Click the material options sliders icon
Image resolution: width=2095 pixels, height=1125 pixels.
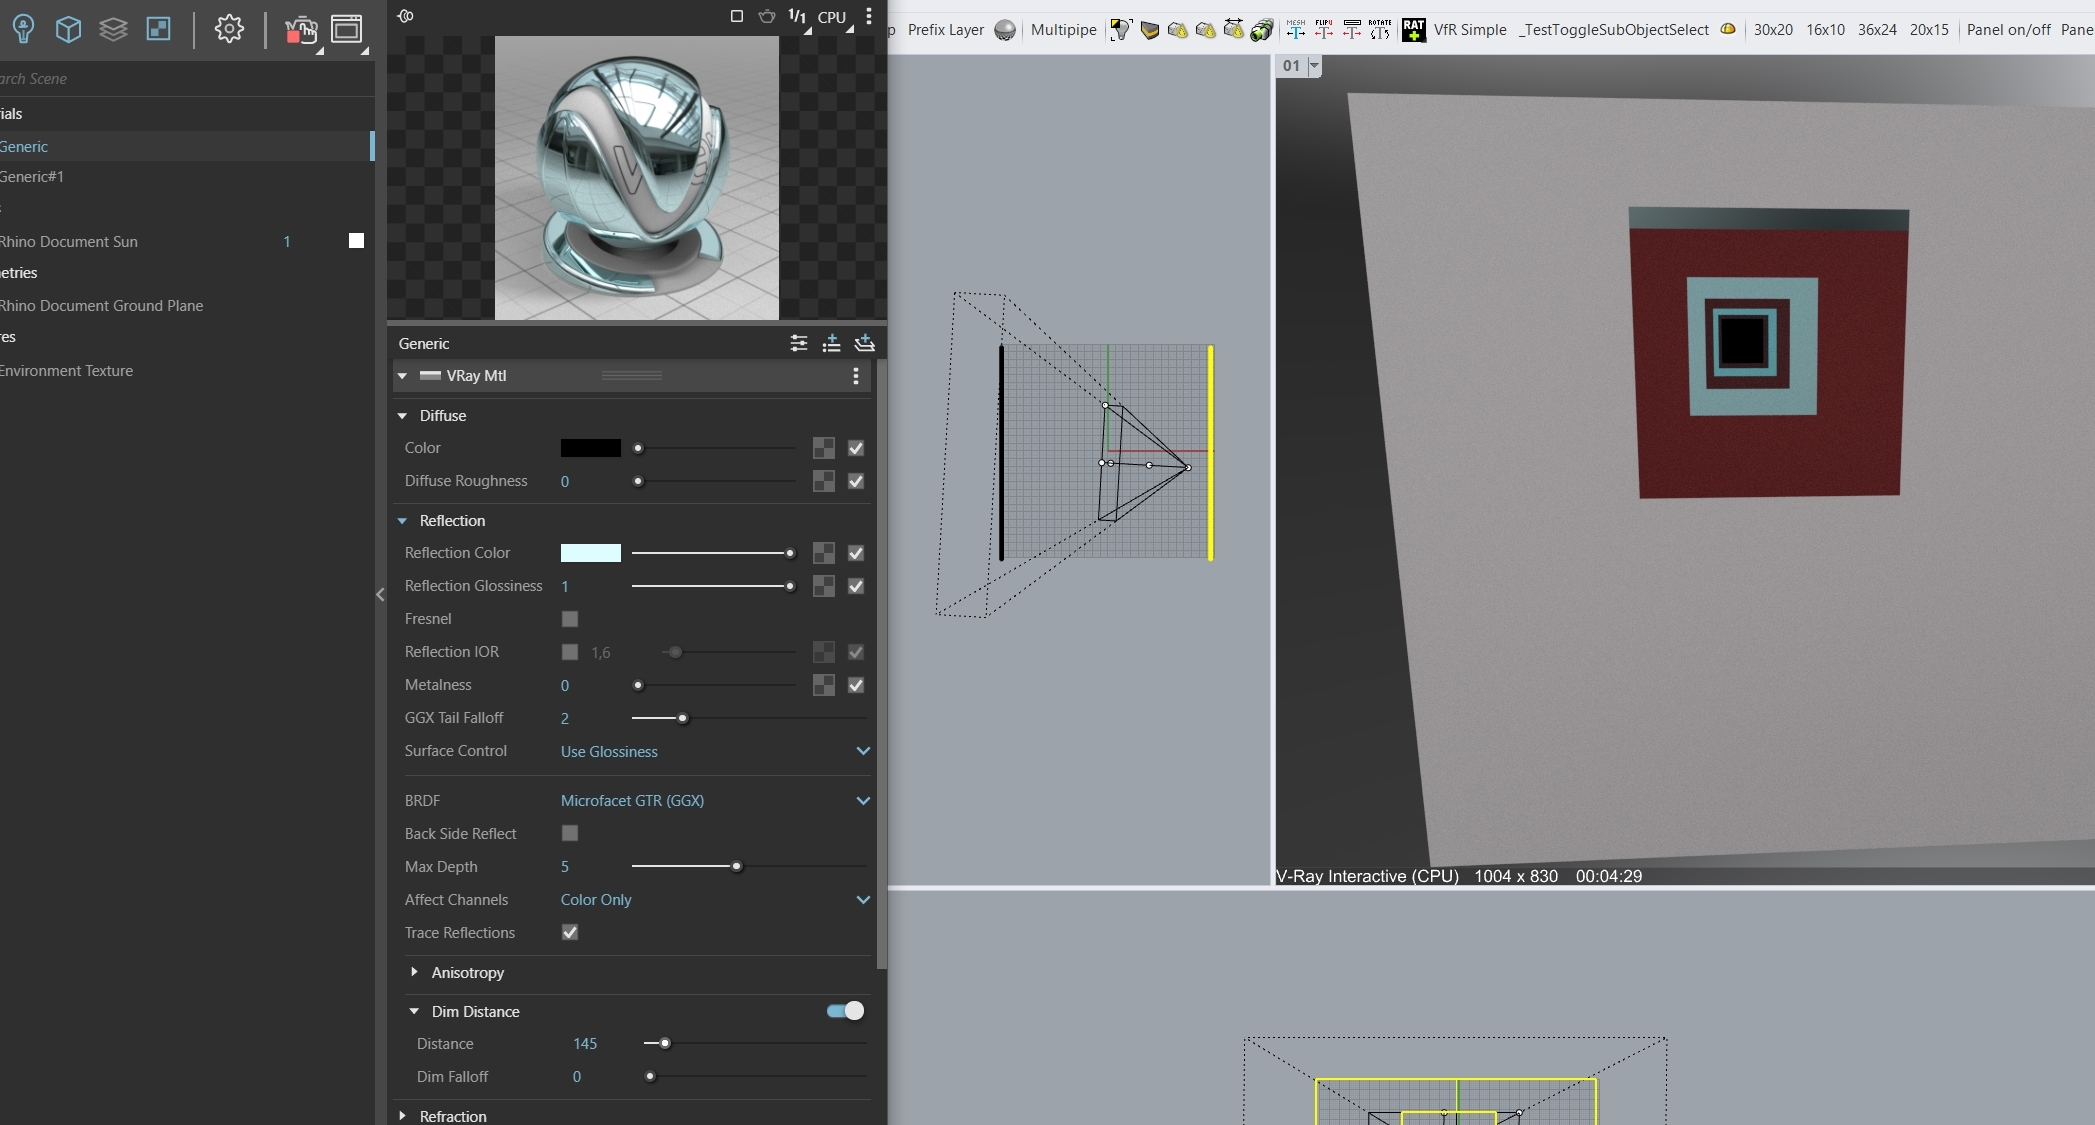coord(798,343)
